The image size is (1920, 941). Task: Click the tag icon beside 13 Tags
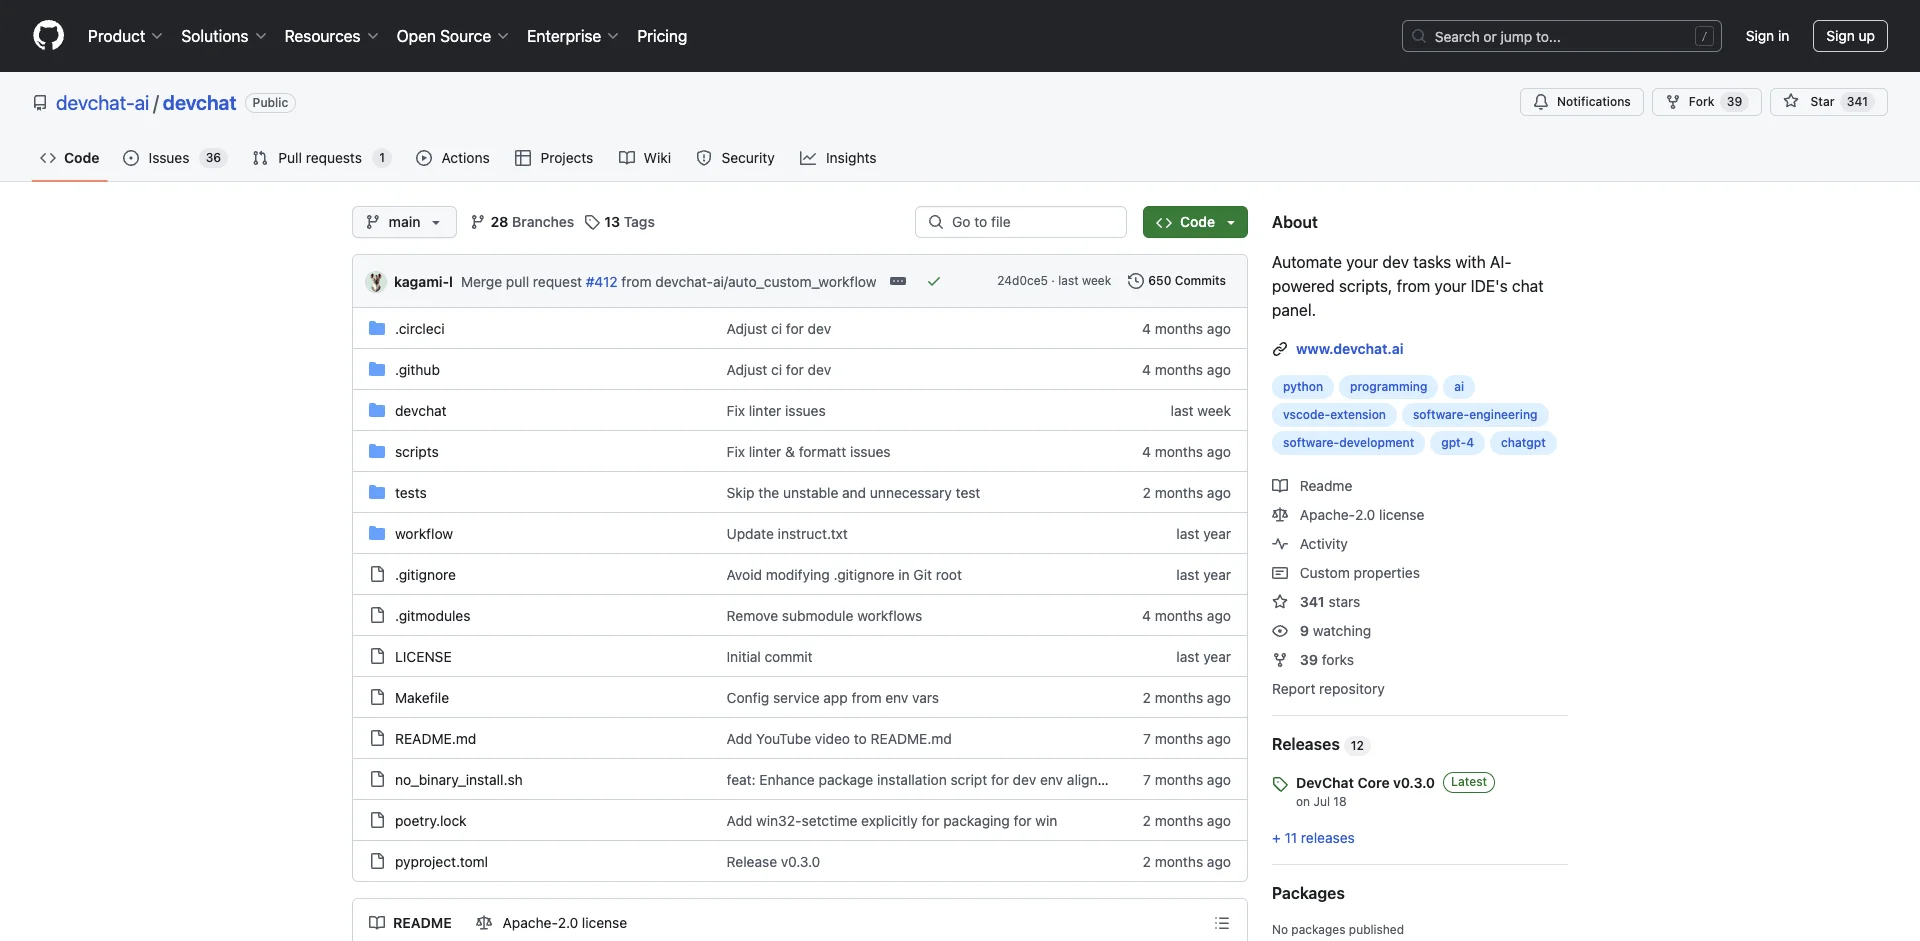(x=592, y=222)
